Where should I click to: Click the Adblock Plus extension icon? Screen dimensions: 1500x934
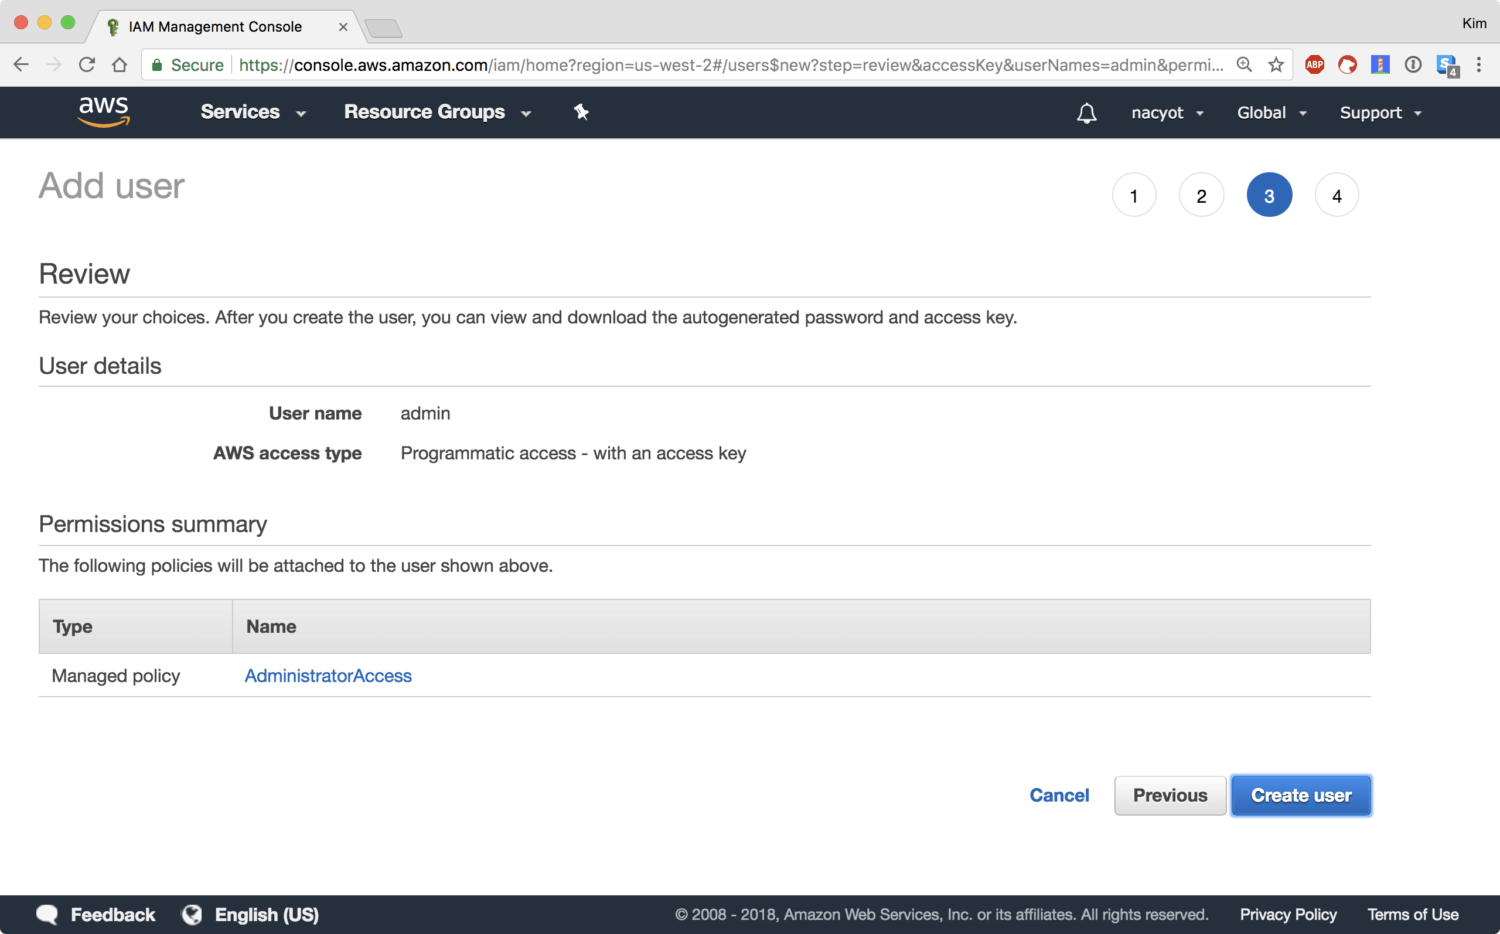(x=1314, y=65)
